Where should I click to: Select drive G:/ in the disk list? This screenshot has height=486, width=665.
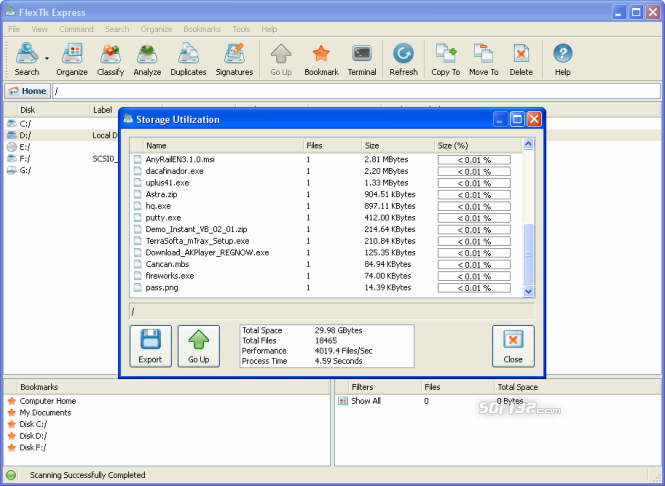pos(61,170)
